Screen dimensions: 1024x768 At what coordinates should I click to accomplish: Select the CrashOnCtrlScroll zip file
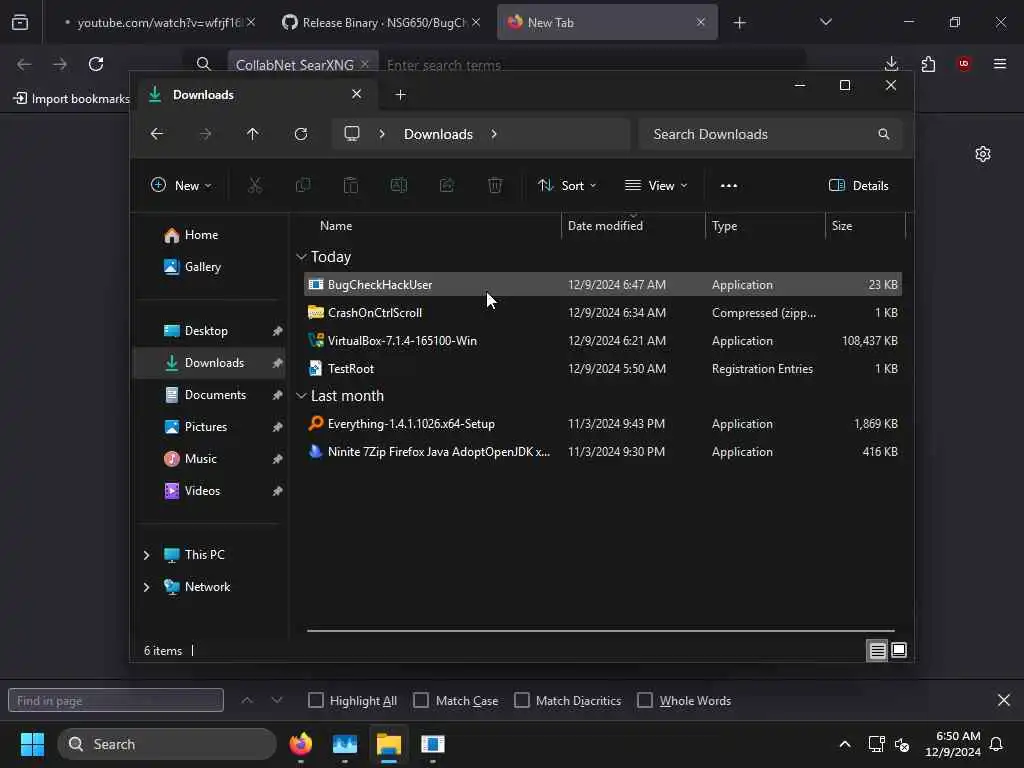coord(603,313)
